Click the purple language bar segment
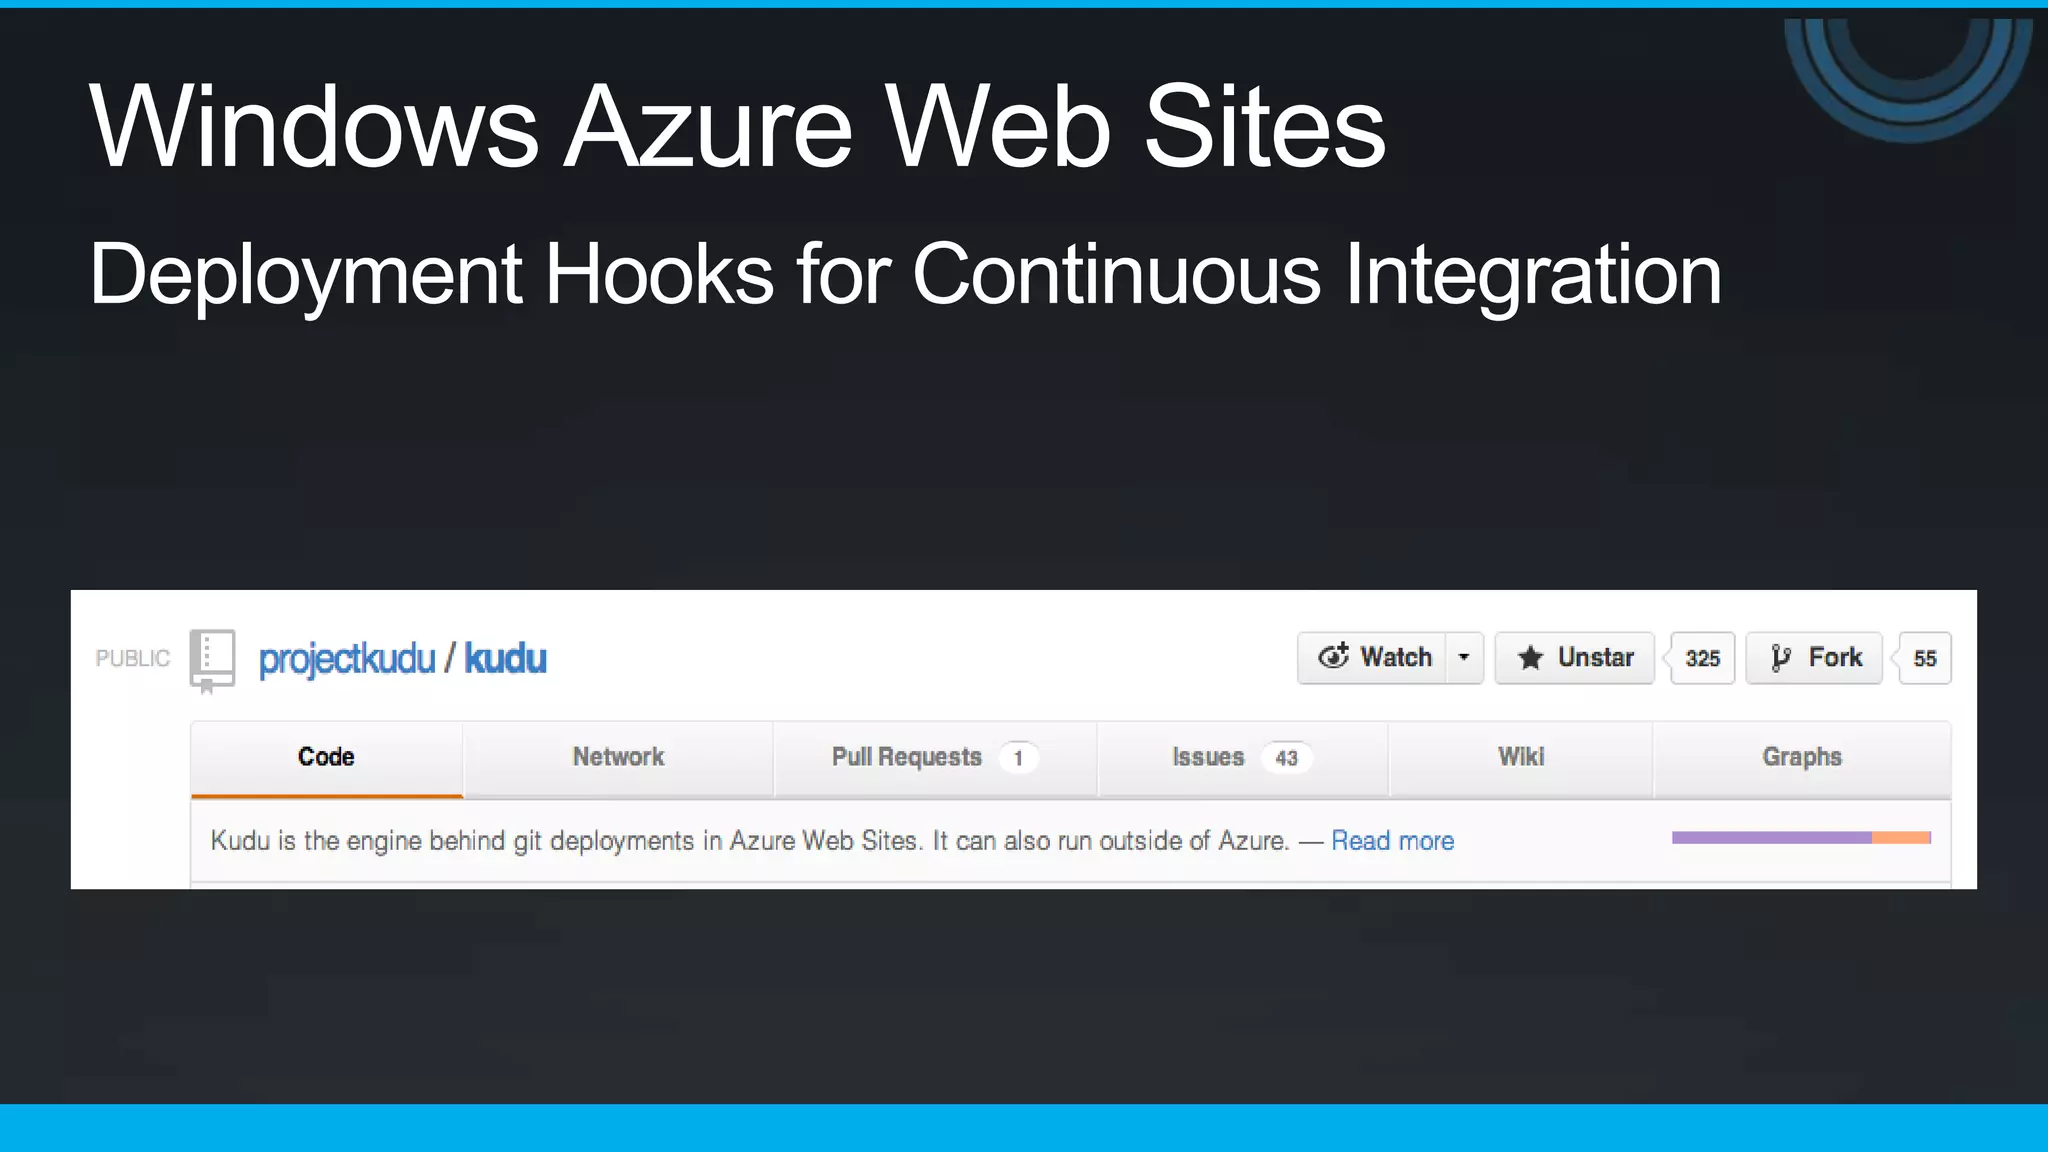This screenshot has height=1152, width=2048. (1772, 838)
